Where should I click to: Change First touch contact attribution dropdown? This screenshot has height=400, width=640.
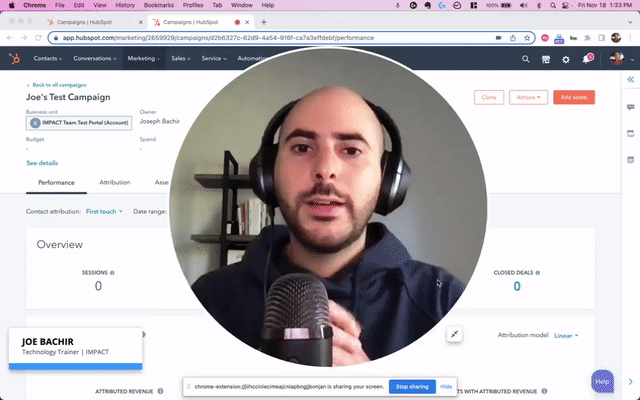pos(104,211)
